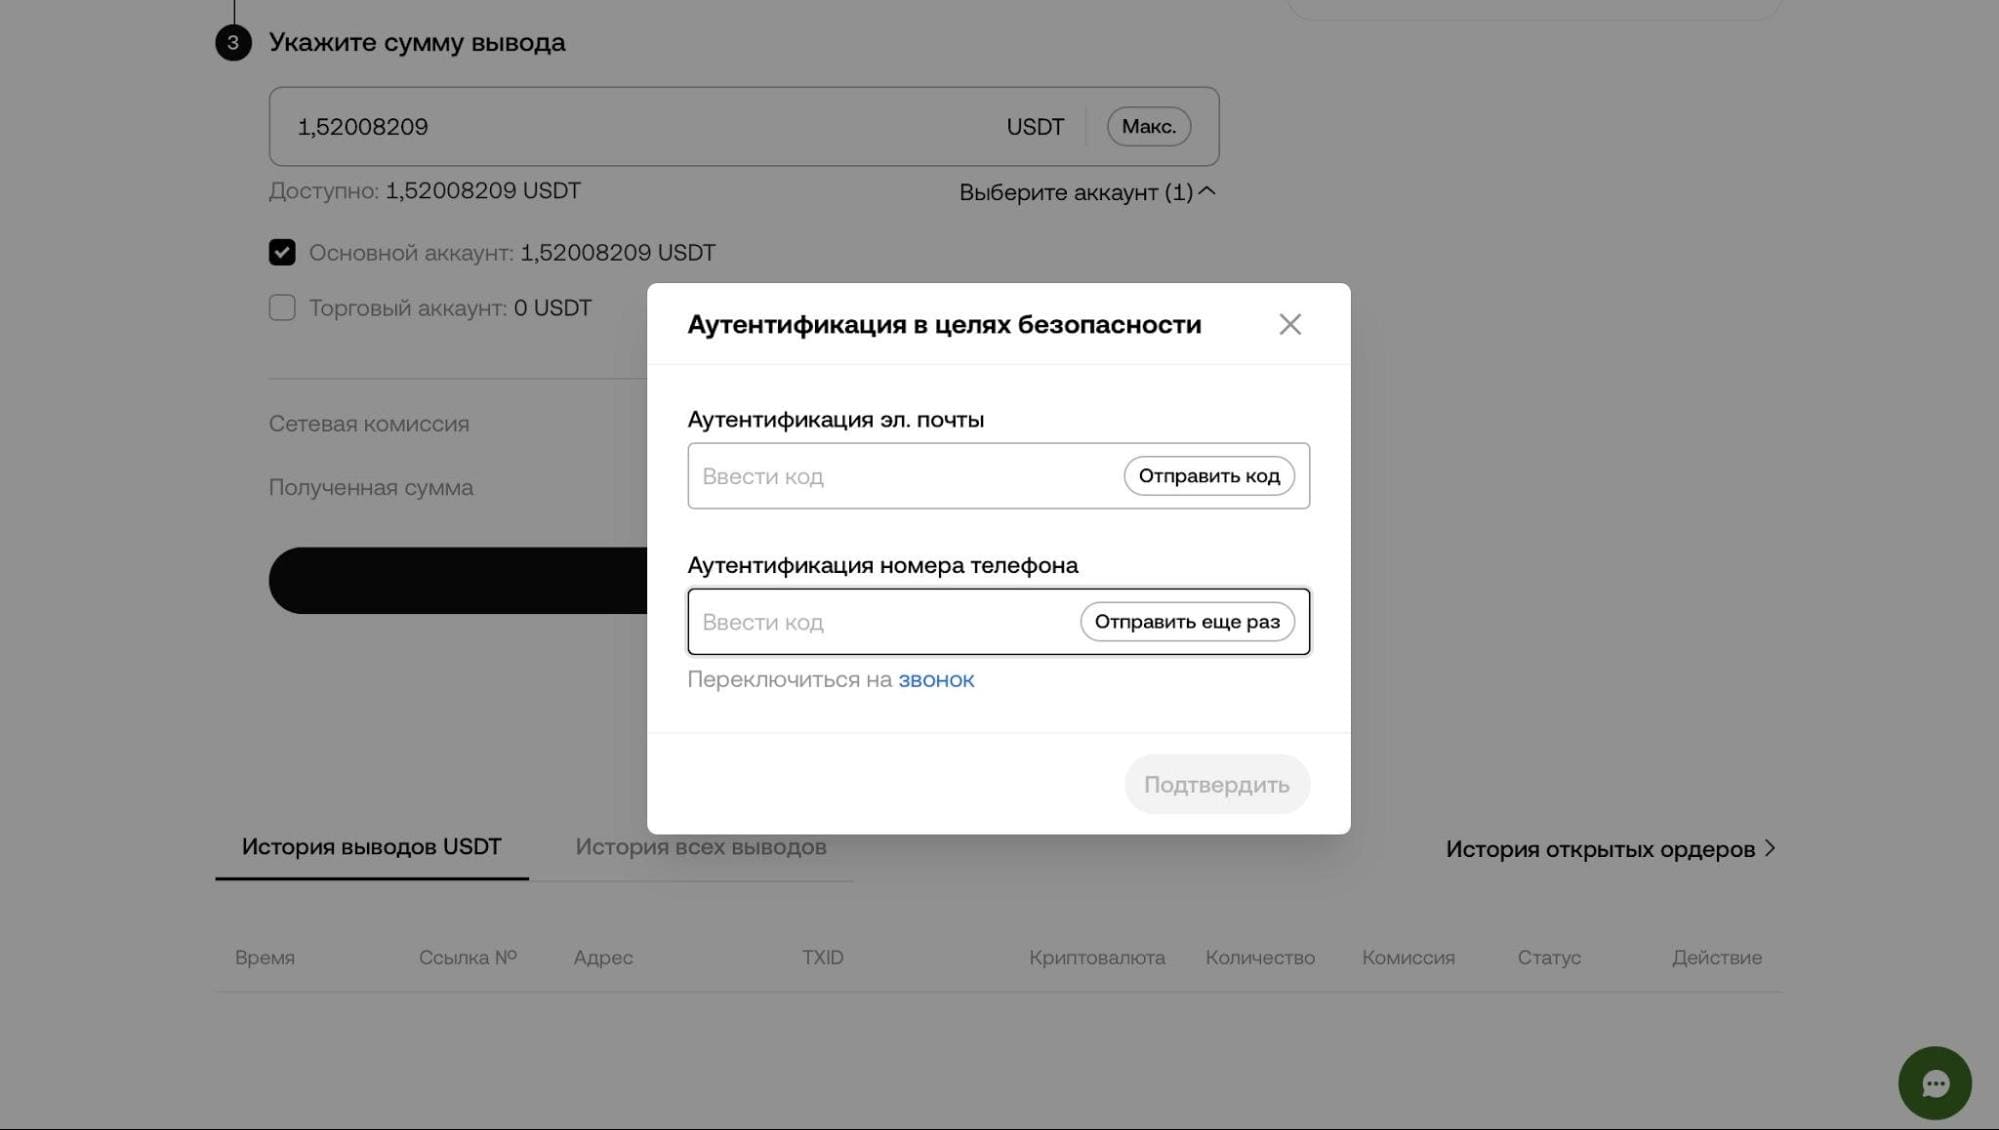Click the Действие column header
Screen dimensions: 1999x1130
click(1717, 958)
